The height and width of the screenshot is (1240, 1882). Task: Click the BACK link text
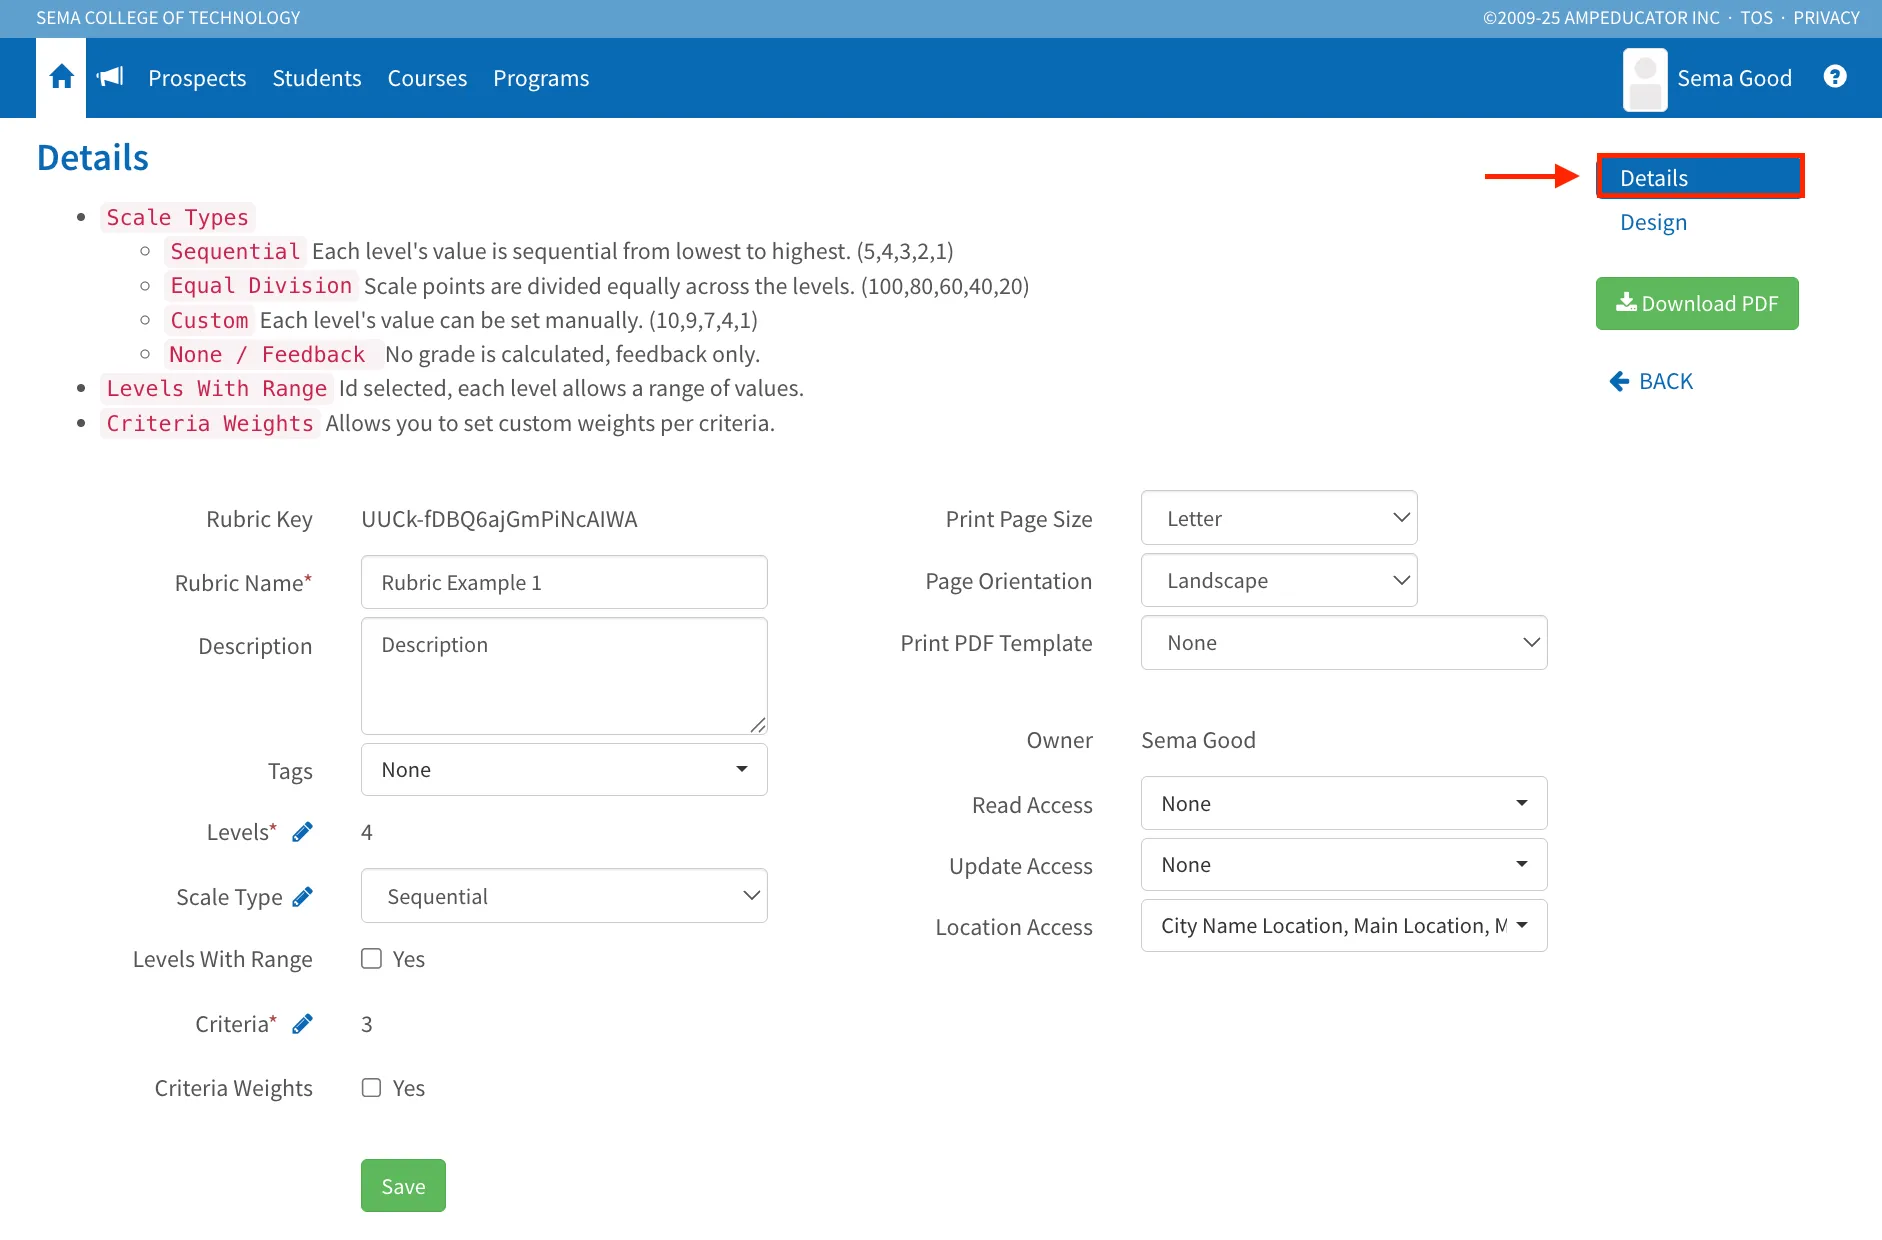1666,381
